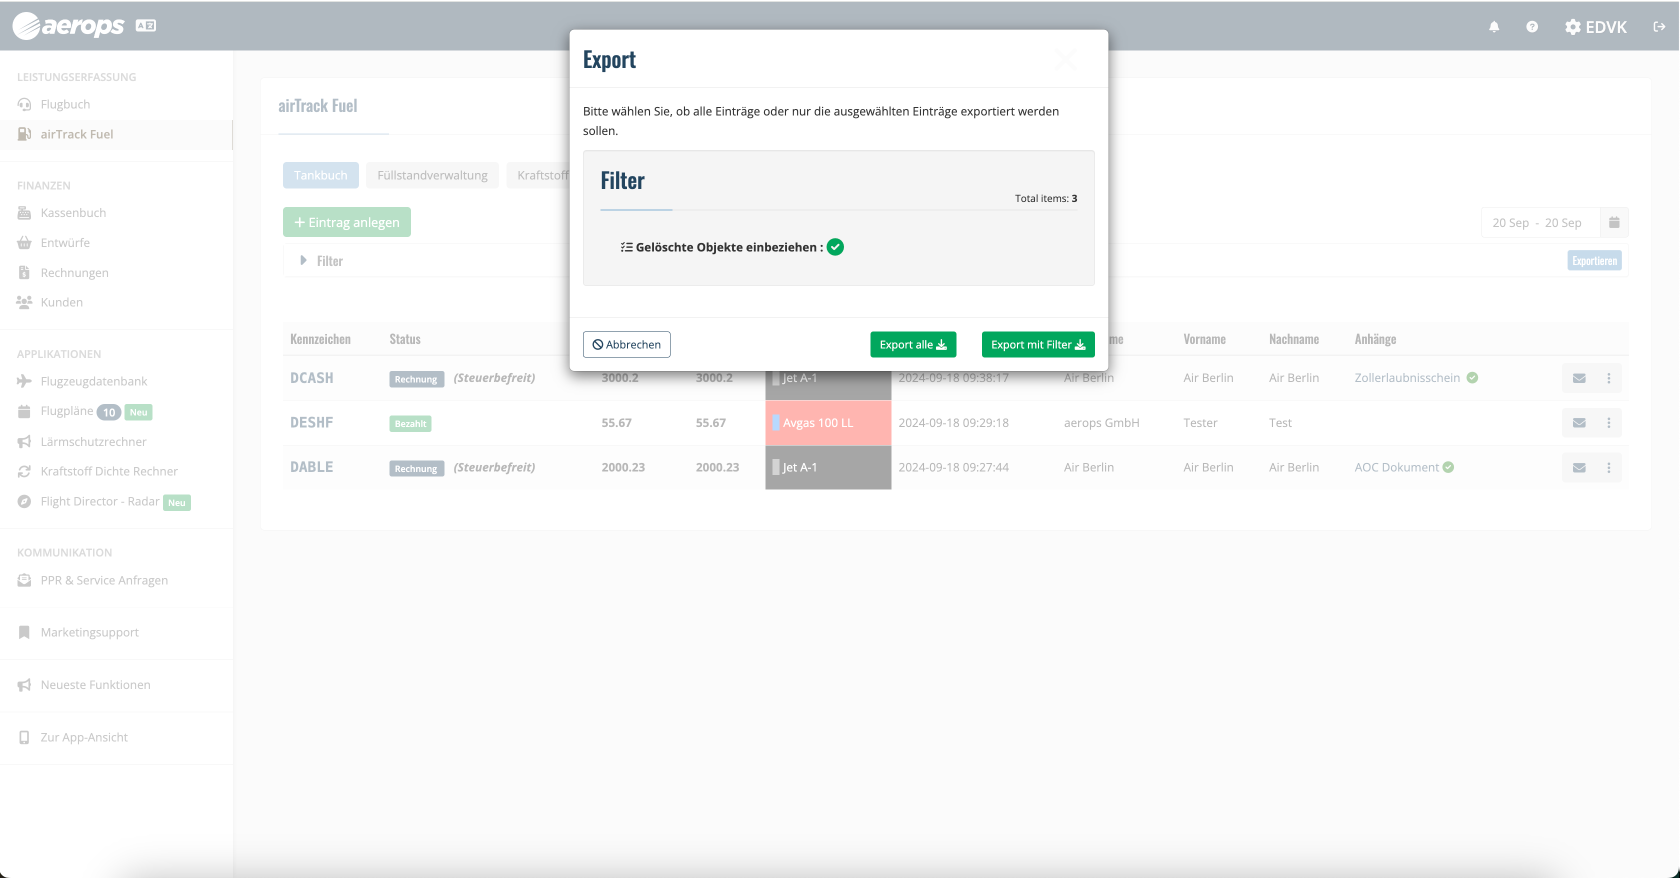The height and width of the screenshot is (878, 1680).
Task: Click Export alle button
Action: pyautogui.click(x=913, y=344)
